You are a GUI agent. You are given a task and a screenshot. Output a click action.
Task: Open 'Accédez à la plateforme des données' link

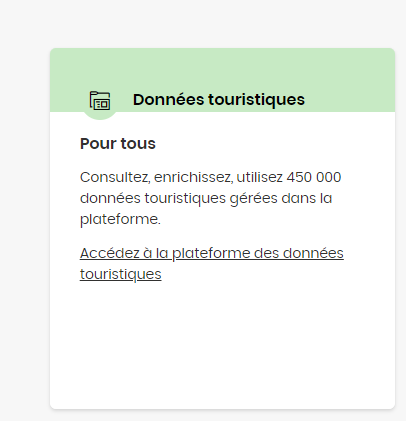coord(212,263)
